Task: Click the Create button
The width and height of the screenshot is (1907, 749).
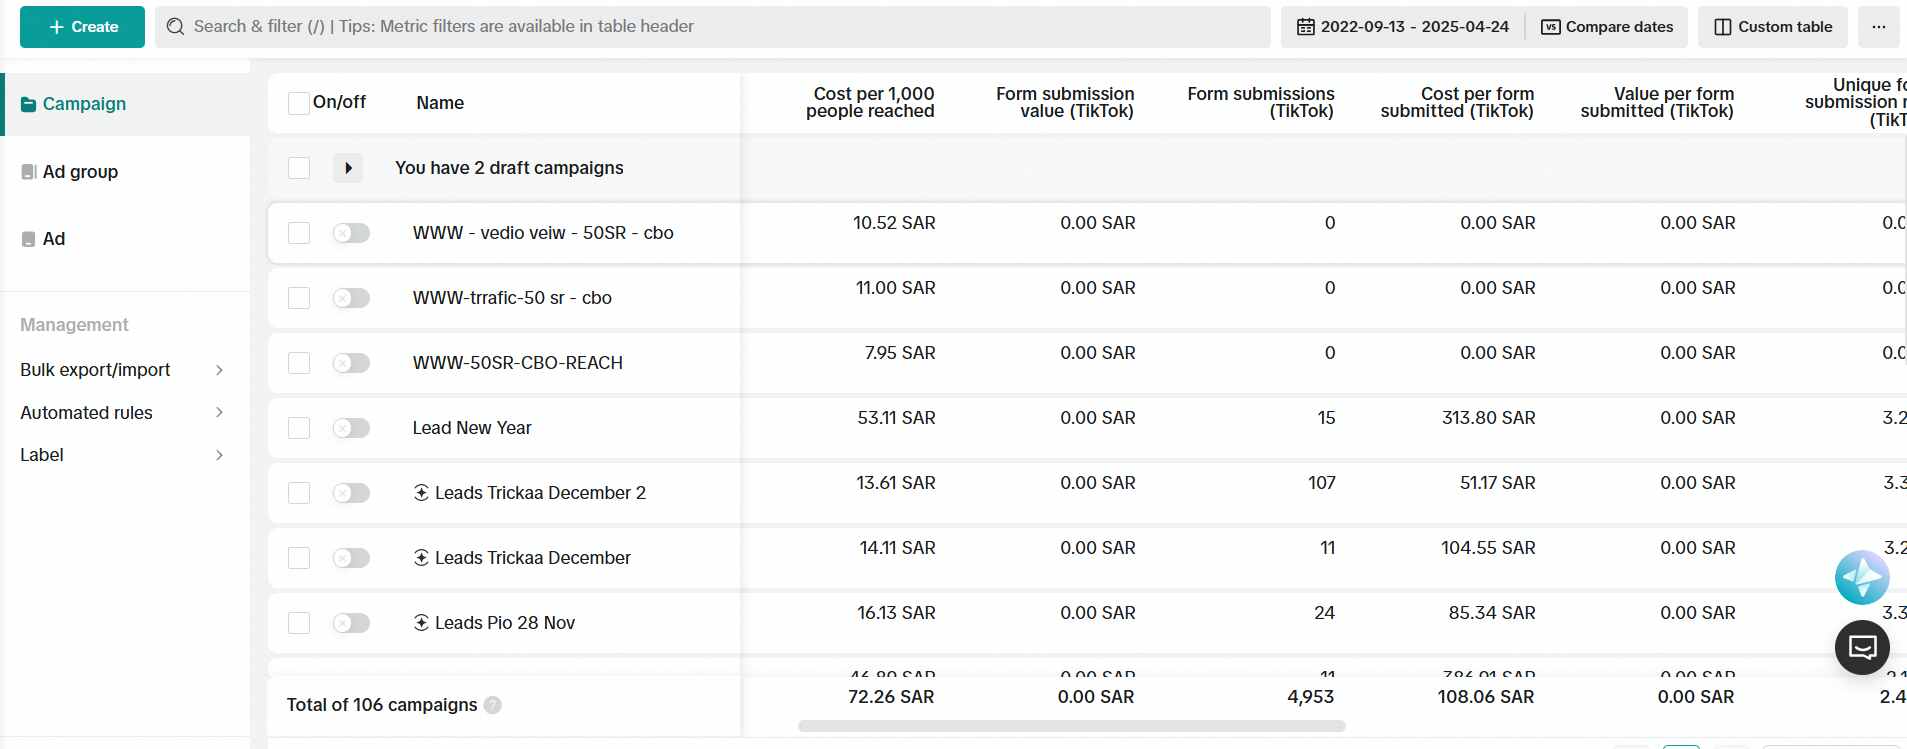Action: [82, 27]
